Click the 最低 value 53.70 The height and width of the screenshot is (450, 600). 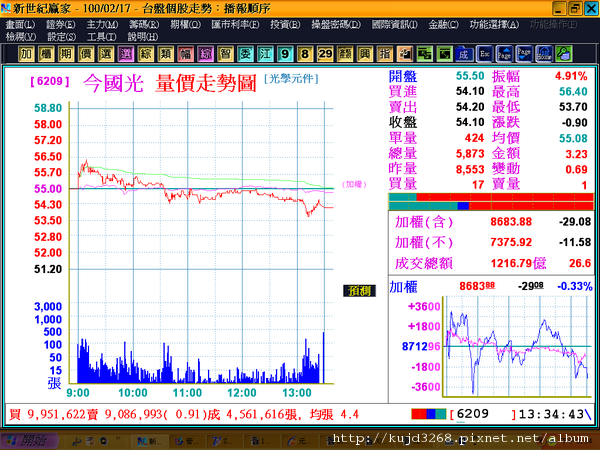point(573,107)
